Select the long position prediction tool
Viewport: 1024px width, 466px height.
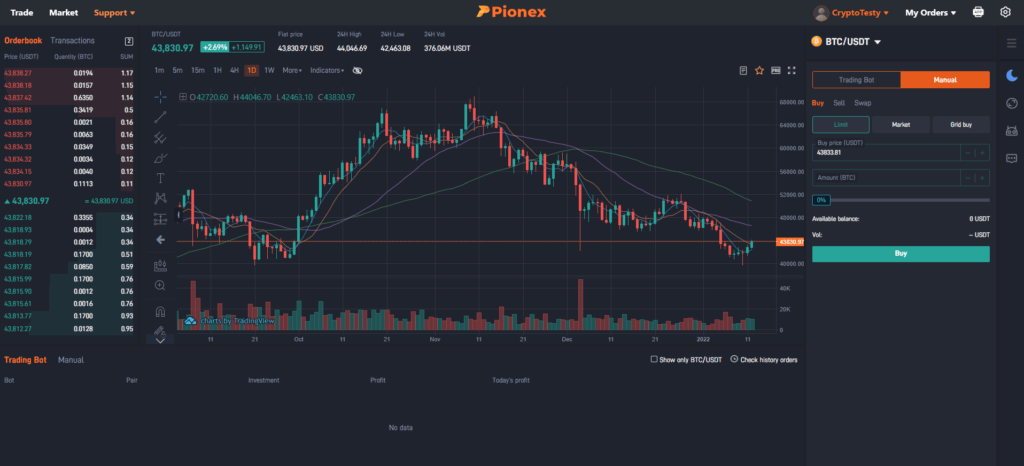click(x=161, y=219)
